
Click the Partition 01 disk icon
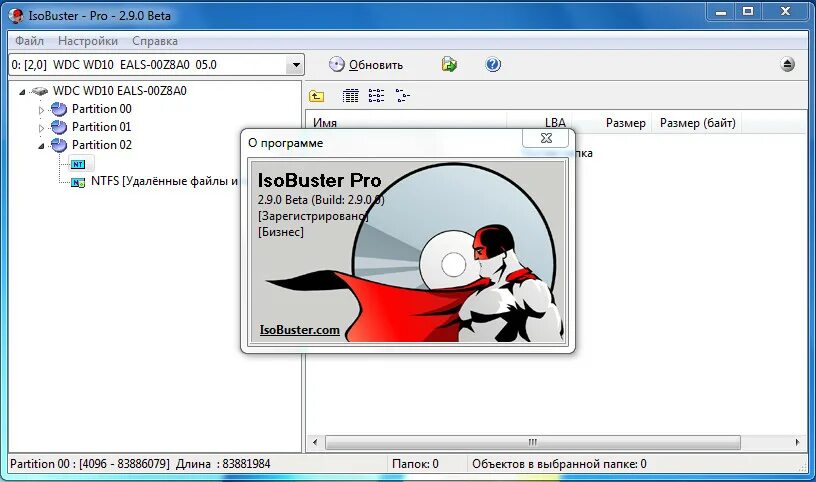[x=59, y=127]
